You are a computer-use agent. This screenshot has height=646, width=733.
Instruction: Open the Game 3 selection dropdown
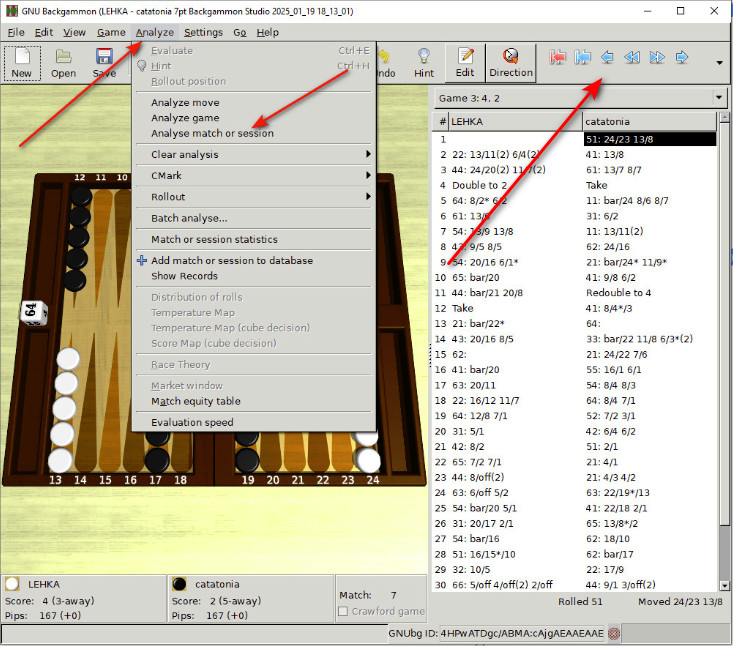pos(719,98)
